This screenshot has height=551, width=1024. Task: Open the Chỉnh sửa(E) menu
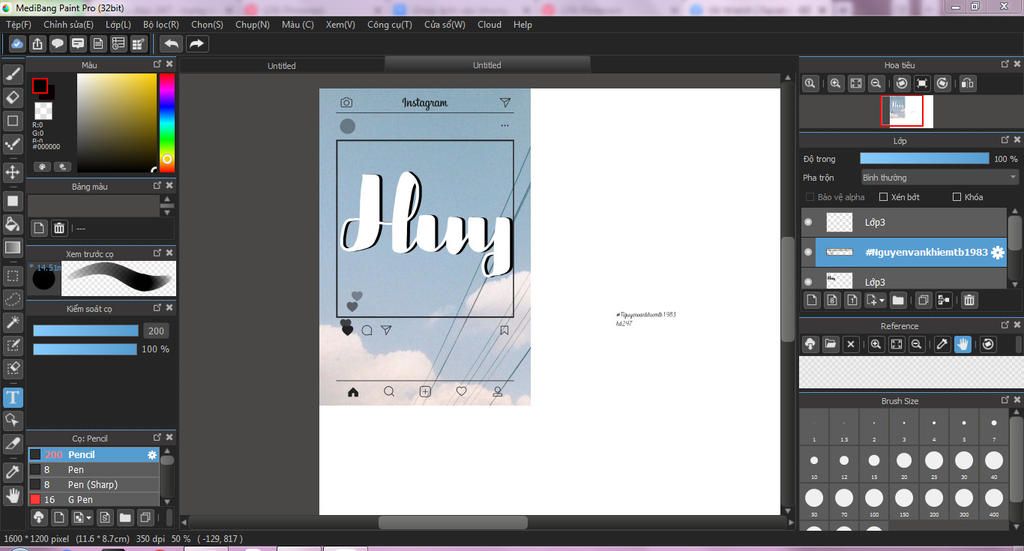click(x=68, y=25)
